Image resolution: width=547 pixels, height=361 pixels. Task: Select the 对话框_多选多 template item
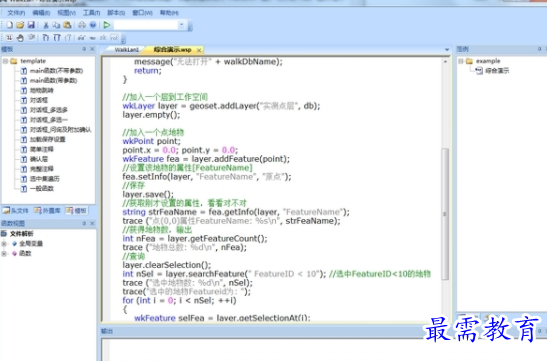tap(48, 110)
